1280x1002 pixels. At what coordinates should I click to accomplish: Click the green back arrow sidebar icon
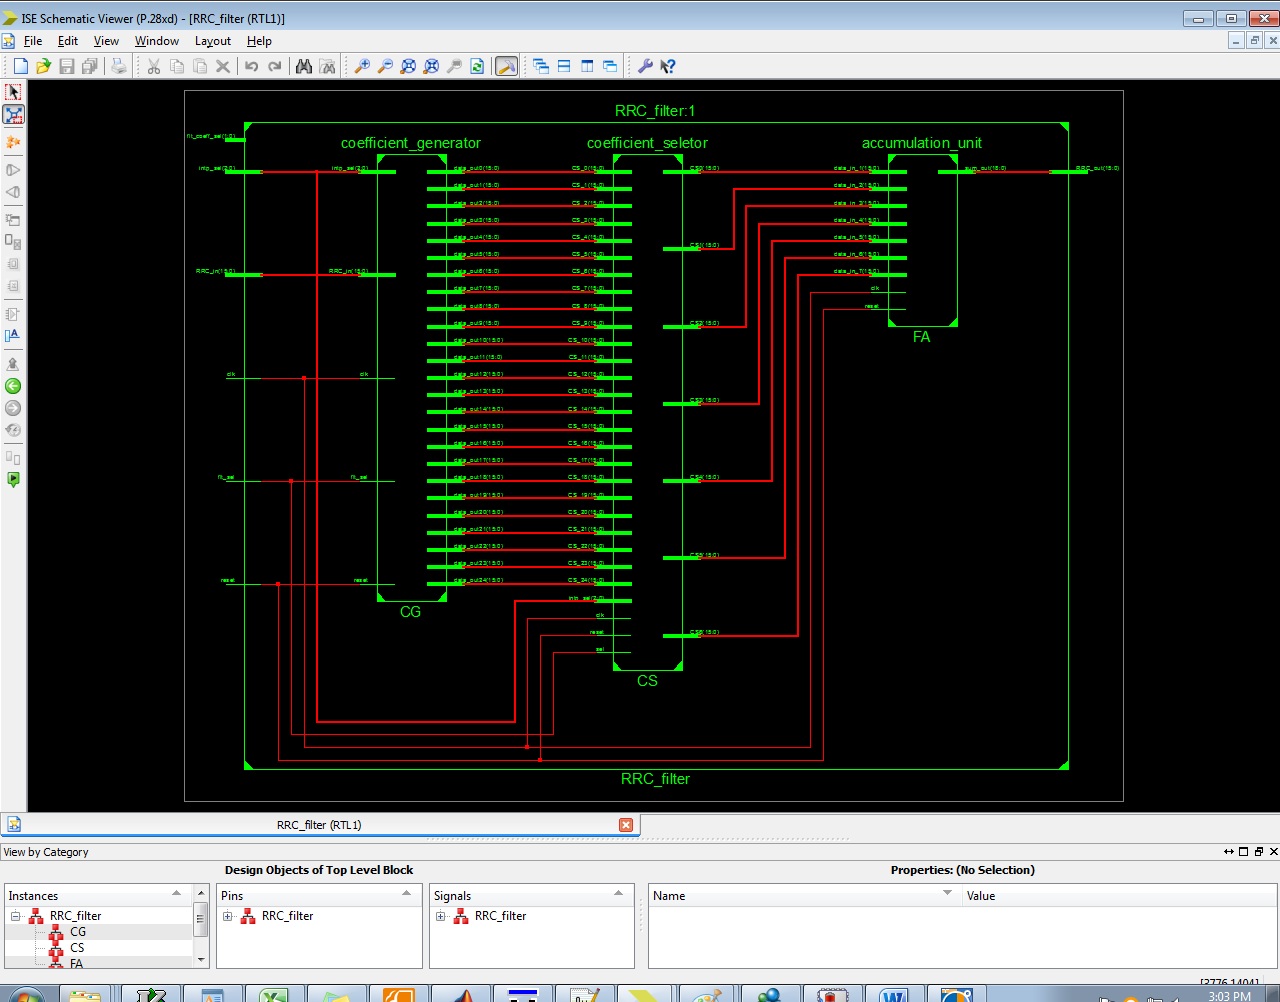pos(13,386)
